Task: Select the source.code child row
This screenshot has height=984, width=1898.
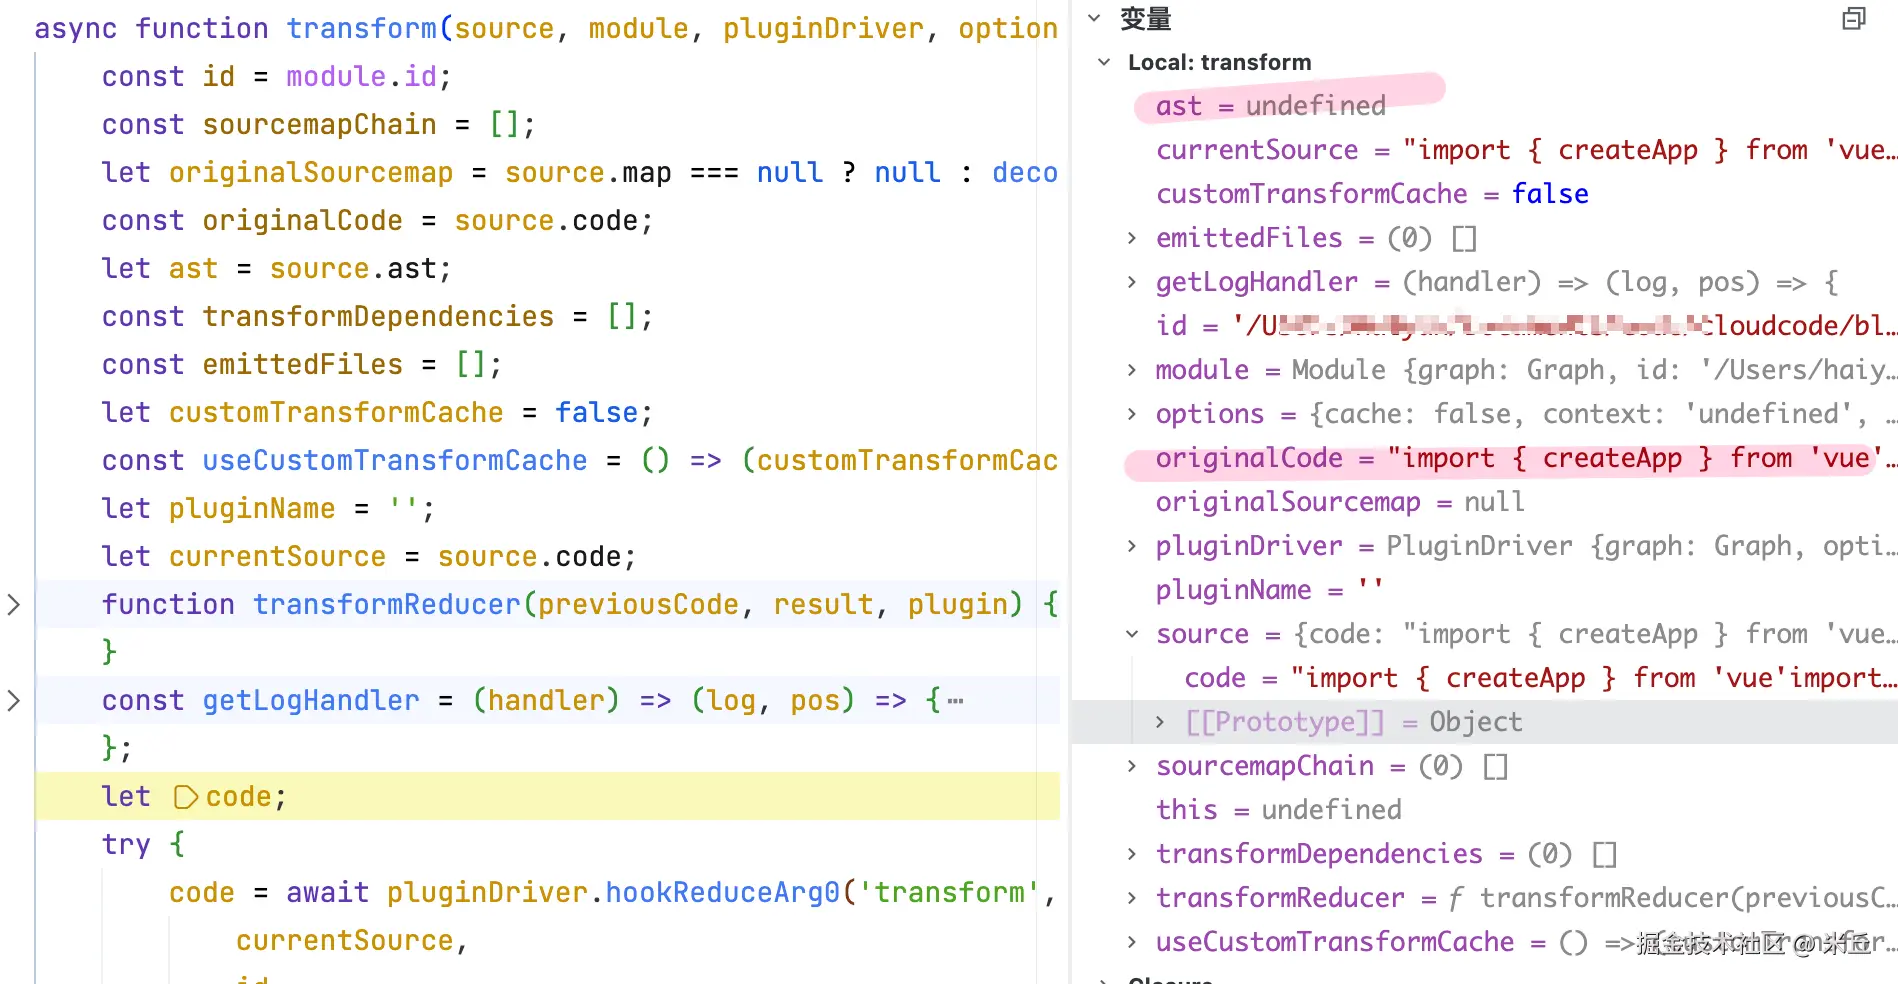Action: tap(1484, 678)
